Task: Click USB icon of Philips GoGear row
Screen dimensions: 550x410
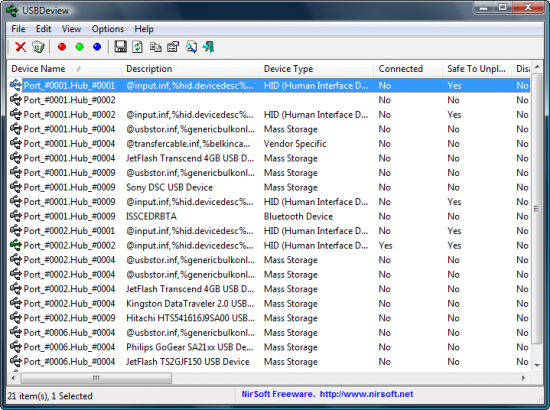Action: pos(16,347)
